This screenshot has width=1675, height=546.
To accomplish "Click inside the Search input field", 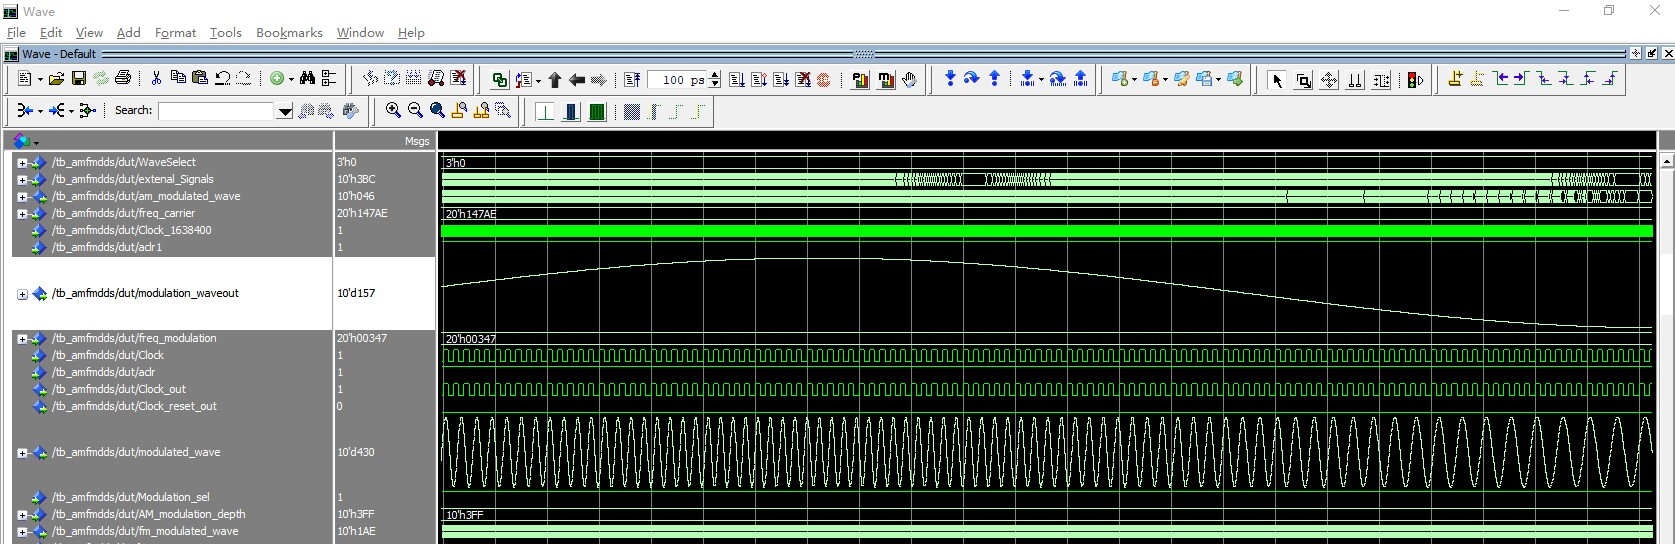I will 216,111.
